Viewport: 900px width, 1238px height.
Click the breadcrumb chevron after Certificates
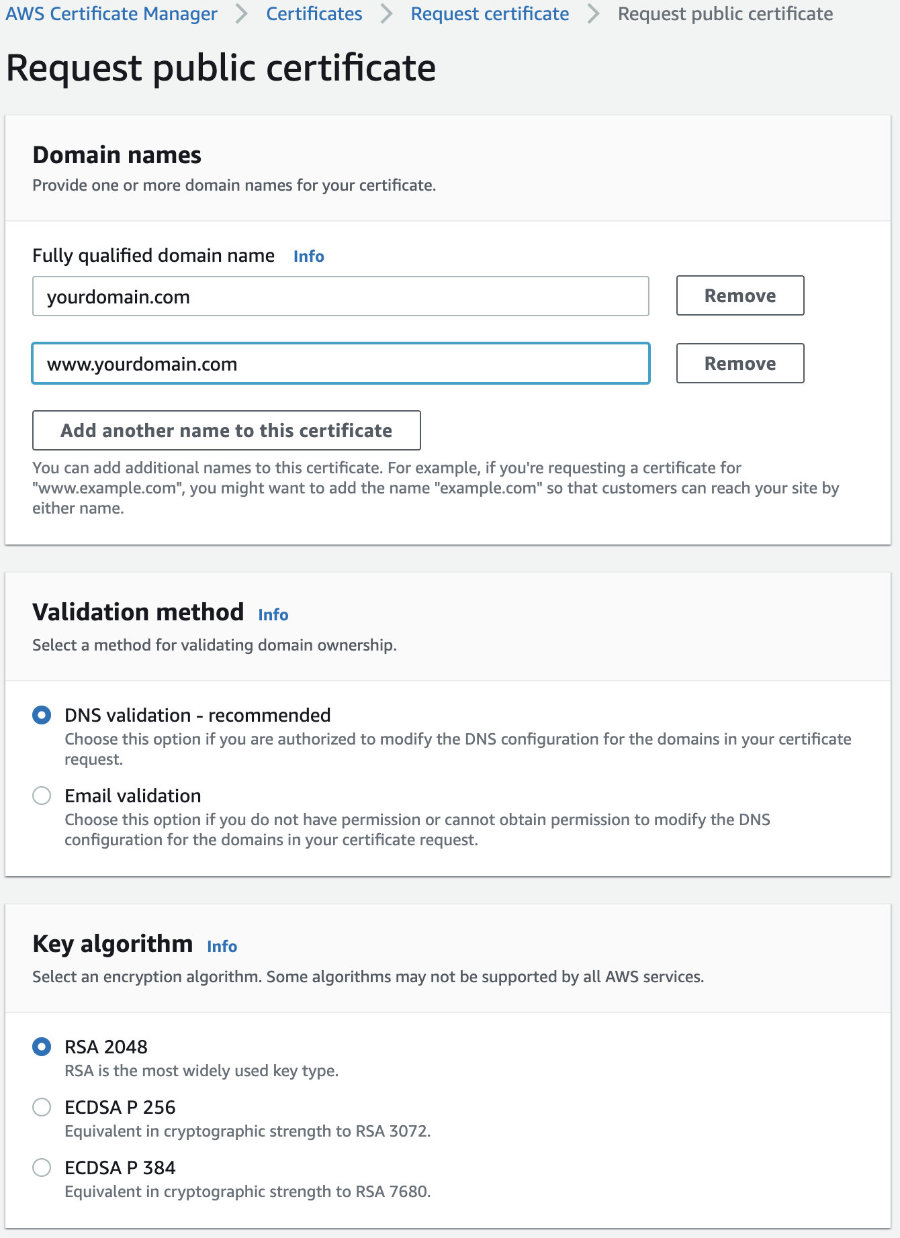pos(387,14)
